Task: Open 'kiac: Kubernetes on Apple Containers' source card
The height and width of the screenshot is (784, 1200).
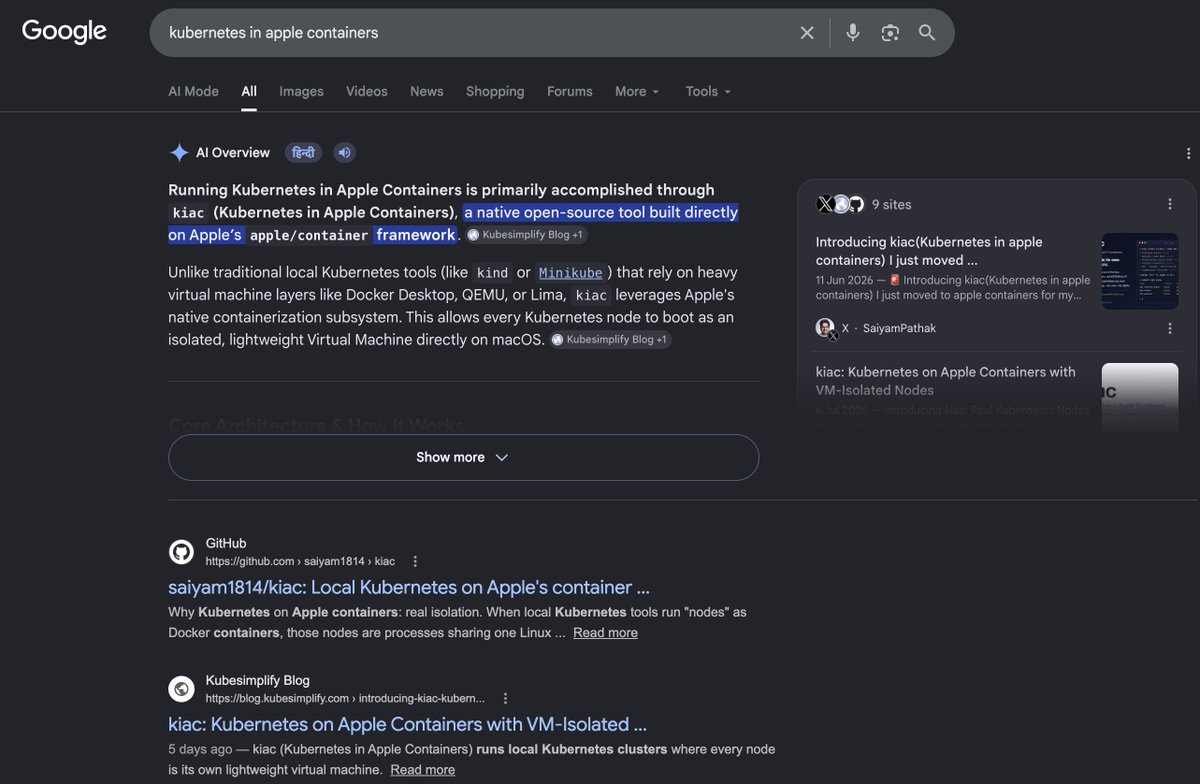Action: 946,381
